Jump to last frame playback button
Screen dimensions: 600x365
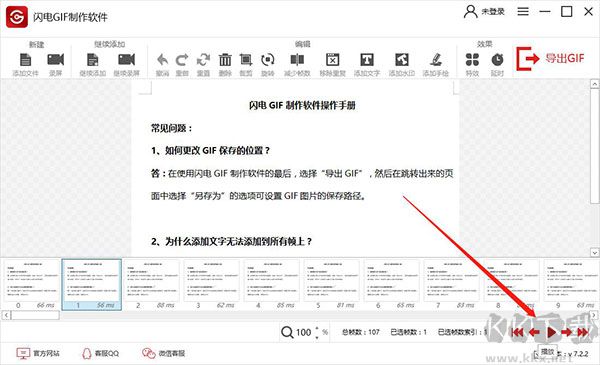pos(583,332)
